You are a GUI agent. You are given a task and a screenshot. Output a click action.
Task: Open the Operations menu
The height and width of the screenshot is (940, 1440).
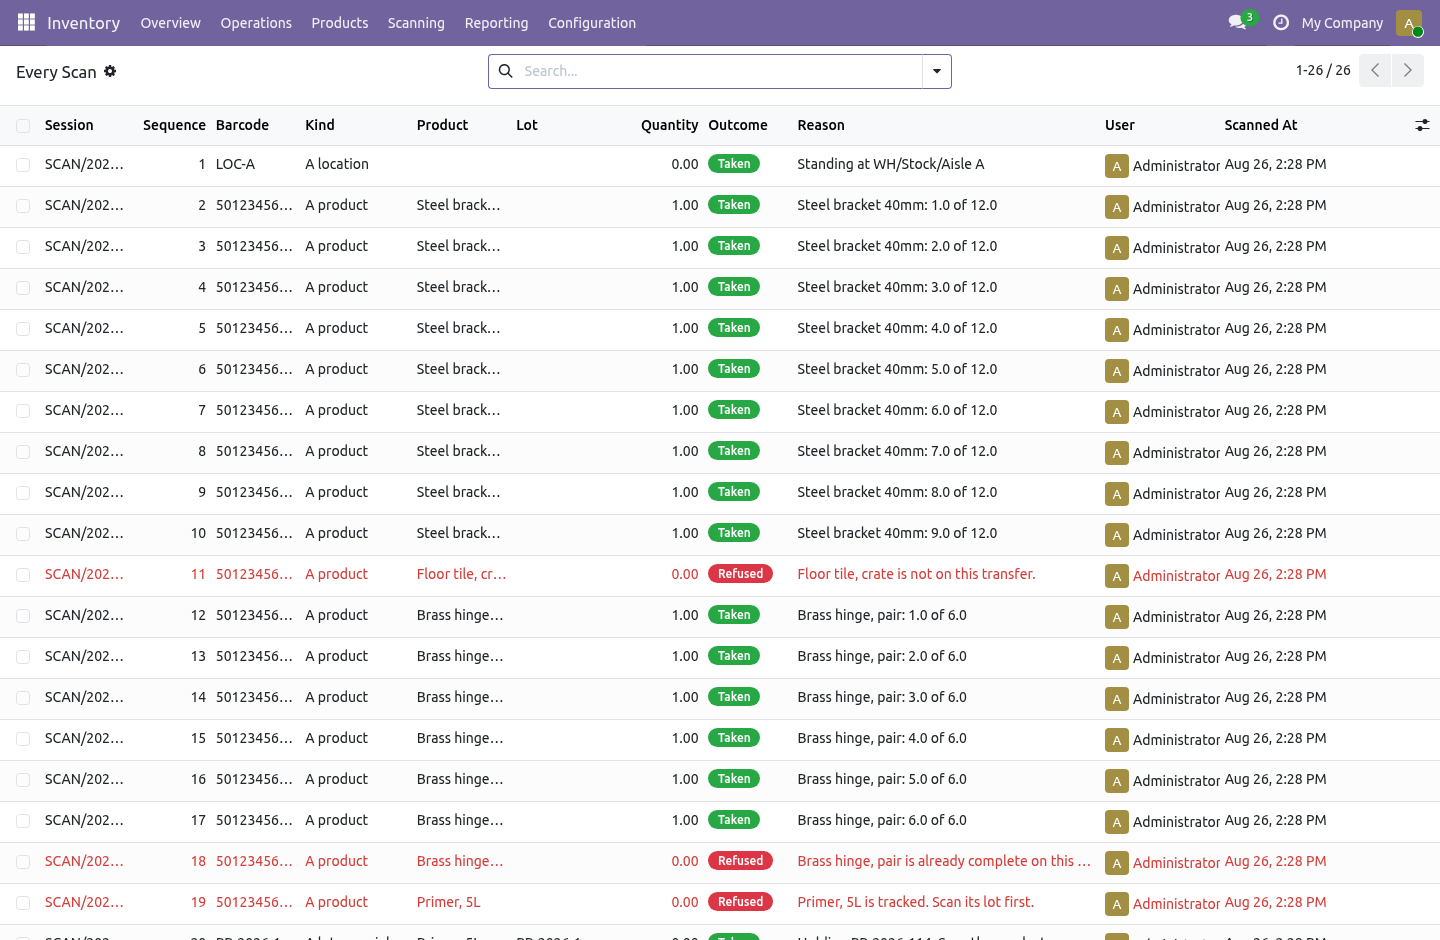click(256, 22)
